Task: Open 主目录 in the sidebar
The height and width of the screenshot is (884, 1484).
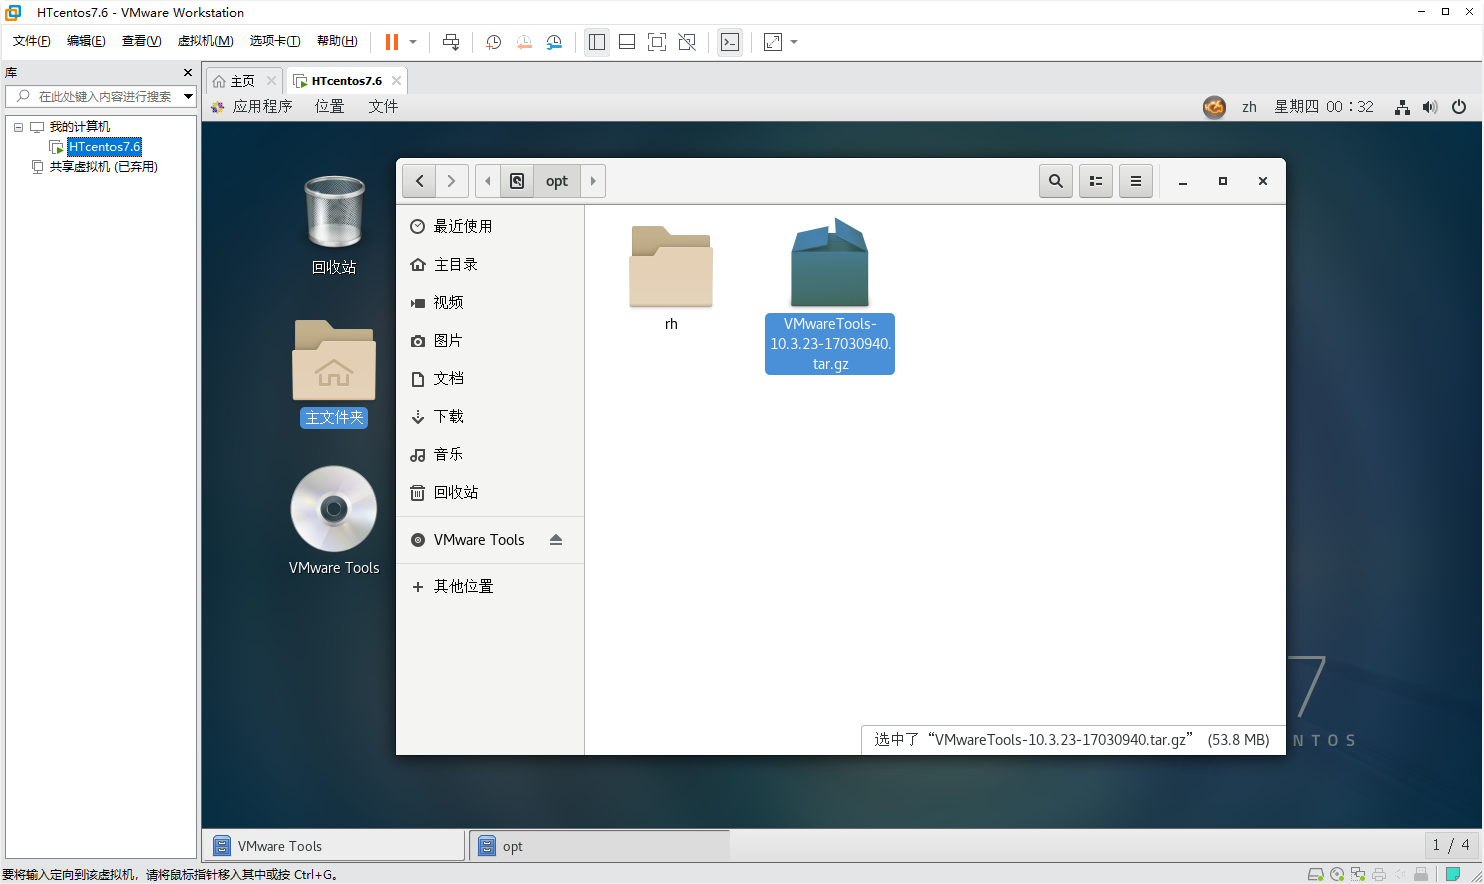Action: [x=490, y=265]
